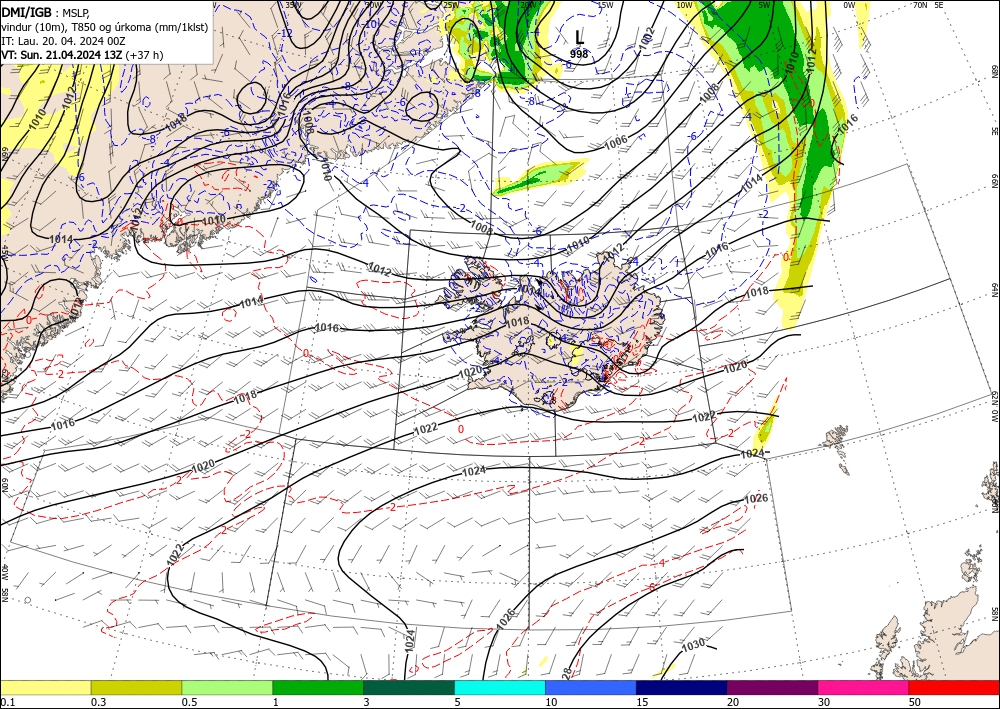Click the '1006' isobar label
This screenshot has width=1000, height=709.
(x=615, y=141)
